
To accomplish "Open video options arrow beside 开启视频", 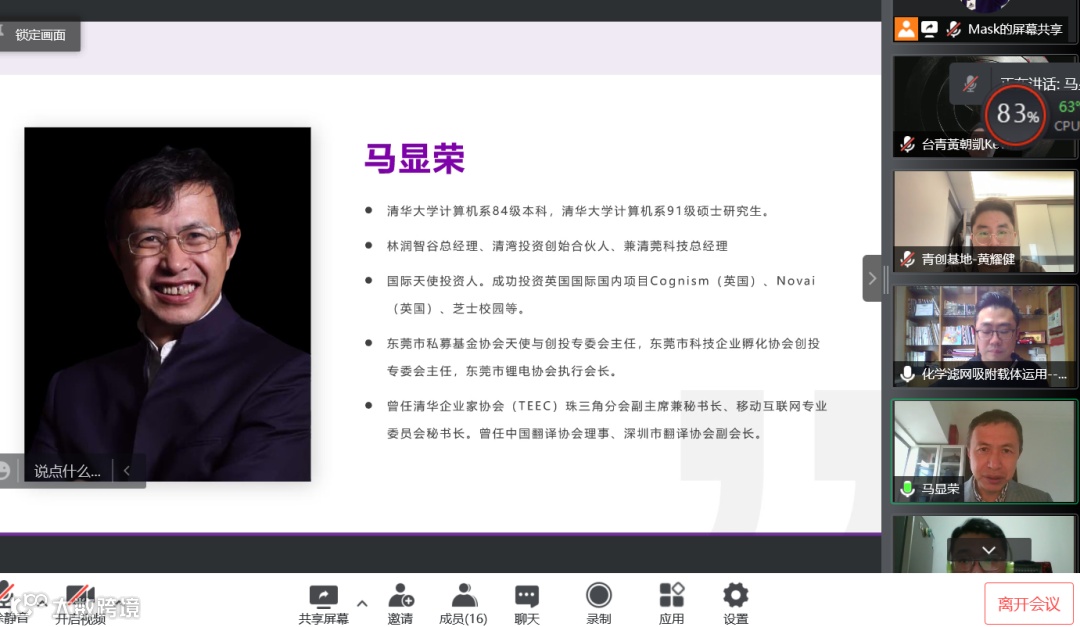I will click(119, 604).
